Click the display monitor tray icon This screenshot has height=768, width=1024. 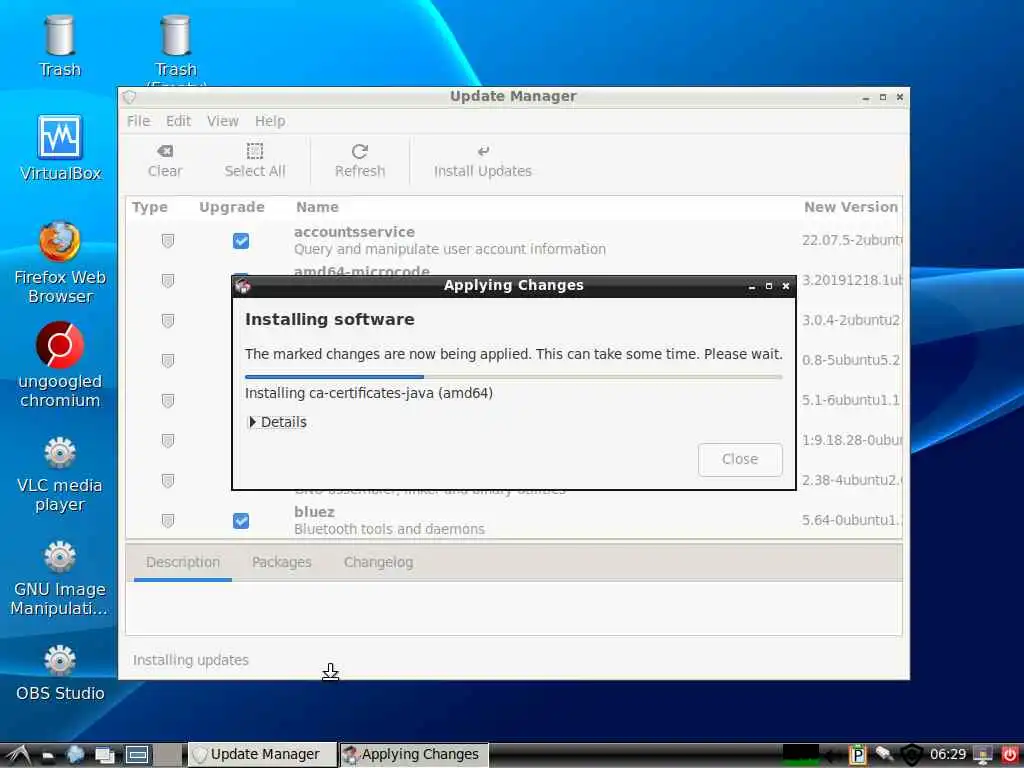(x=982, y=755)
